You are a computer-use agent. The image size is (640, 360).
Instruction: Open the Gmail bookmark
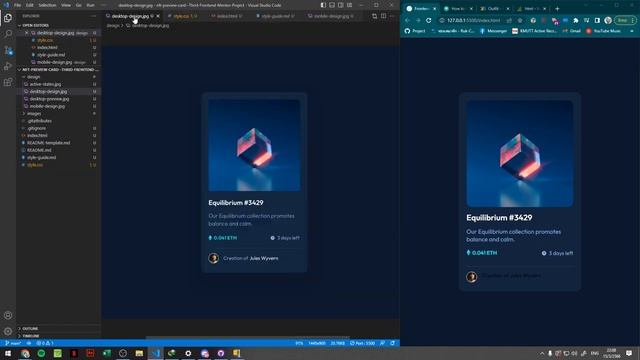tap(571, 31)
